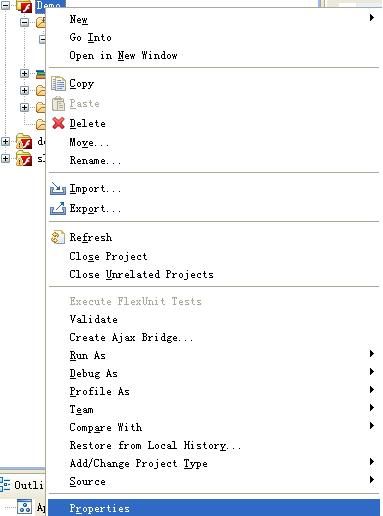Select Properties from the context menu
The image size is (383, 516).
point(213,508)
